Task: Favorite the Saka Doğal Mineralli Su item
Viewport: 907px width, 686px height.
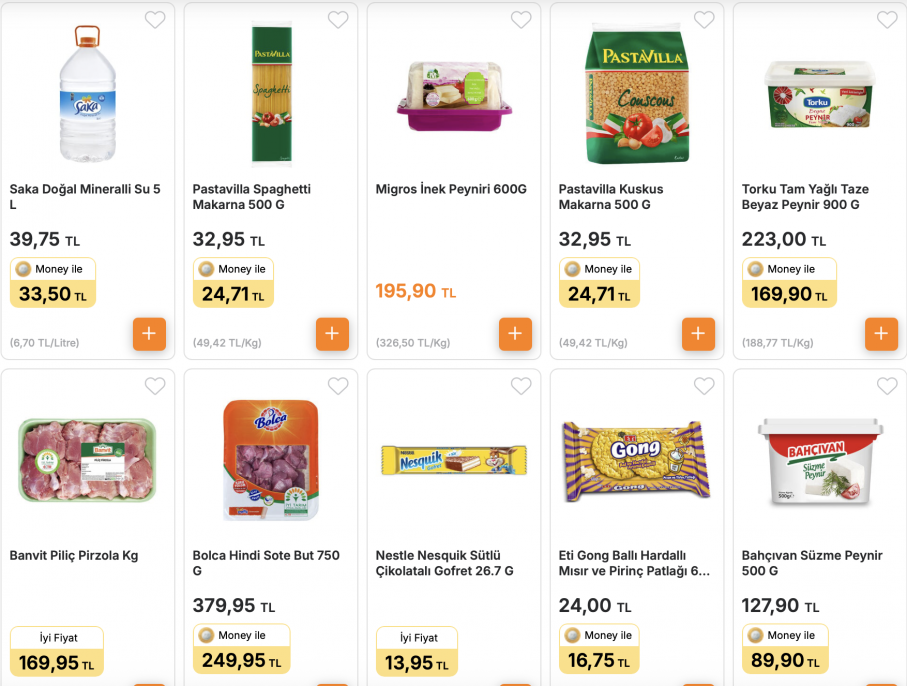Action: (x=155, y=20)
